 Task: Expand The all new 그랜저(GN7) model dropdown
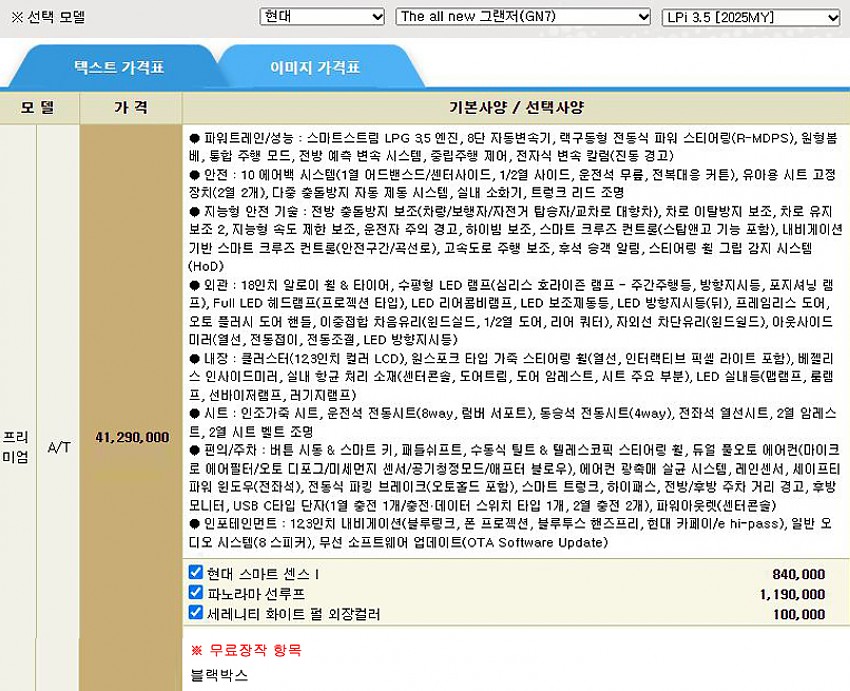click(x=523, y=17)
